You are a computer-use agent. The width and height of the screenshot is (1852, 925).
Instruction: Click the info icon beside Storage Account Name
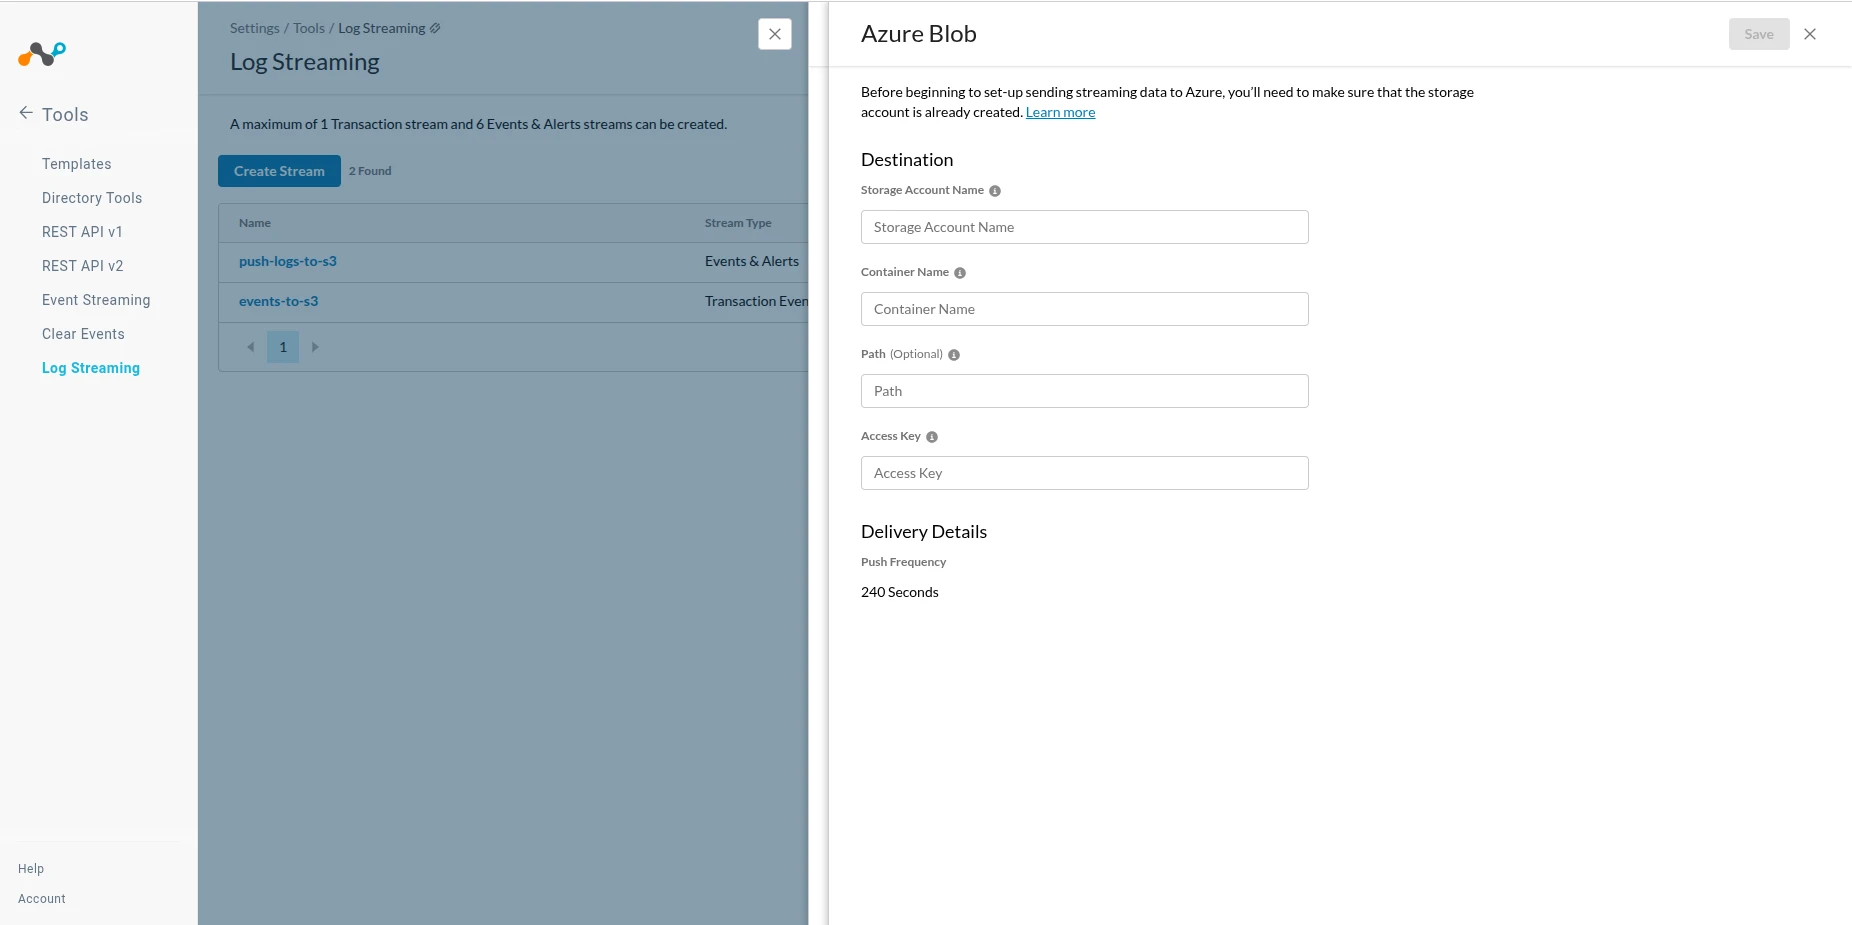(995, 191)
